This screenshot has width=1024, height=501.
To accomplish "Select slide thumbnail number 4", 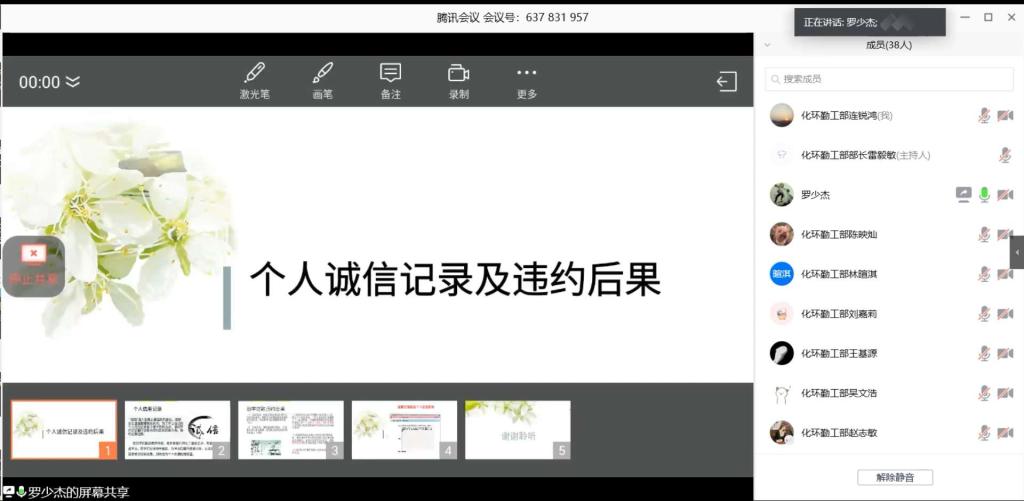I will point(404,430).
